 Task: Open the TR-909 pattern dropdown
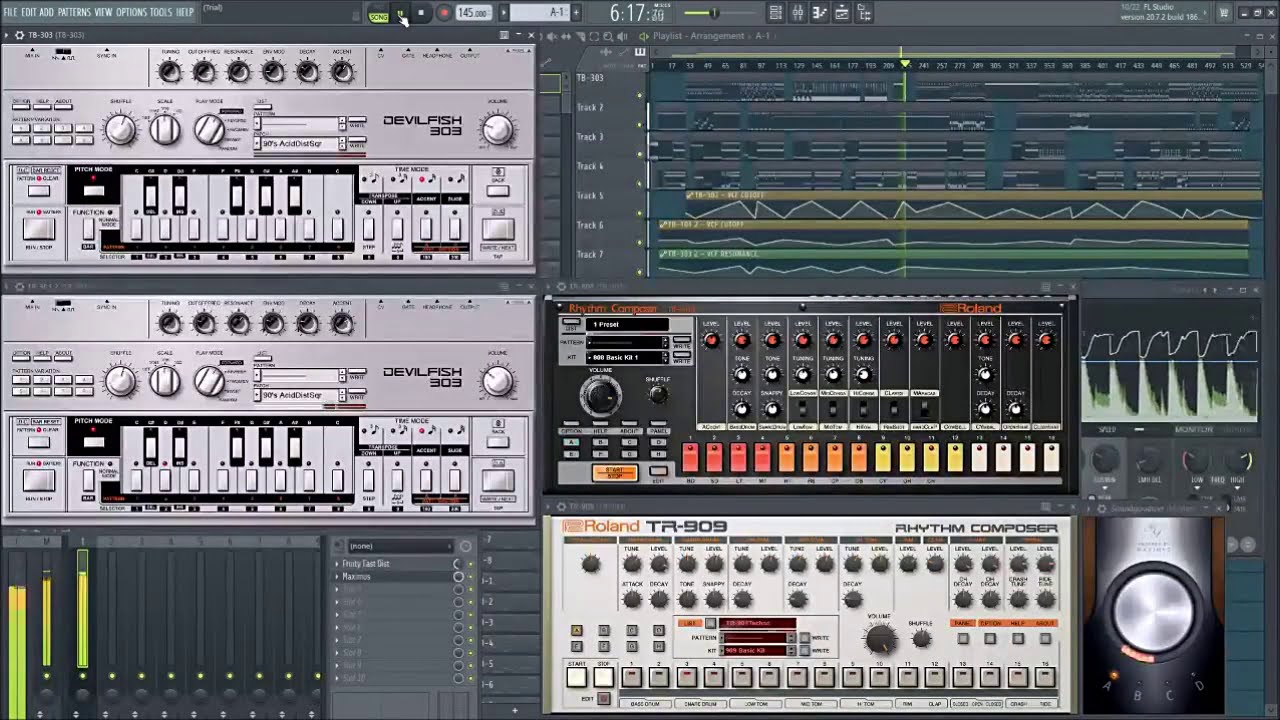pyautogui.click(x=757, y=638)
